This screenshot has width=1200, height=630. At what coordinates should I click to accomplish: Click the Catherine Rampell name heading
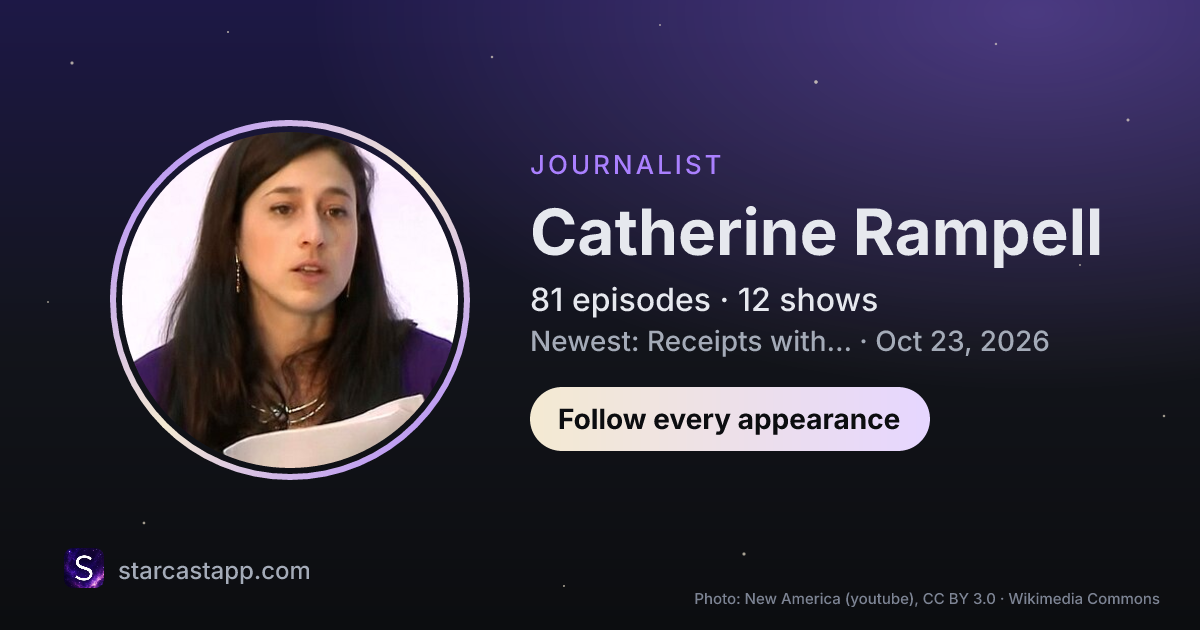click(816, 233)
